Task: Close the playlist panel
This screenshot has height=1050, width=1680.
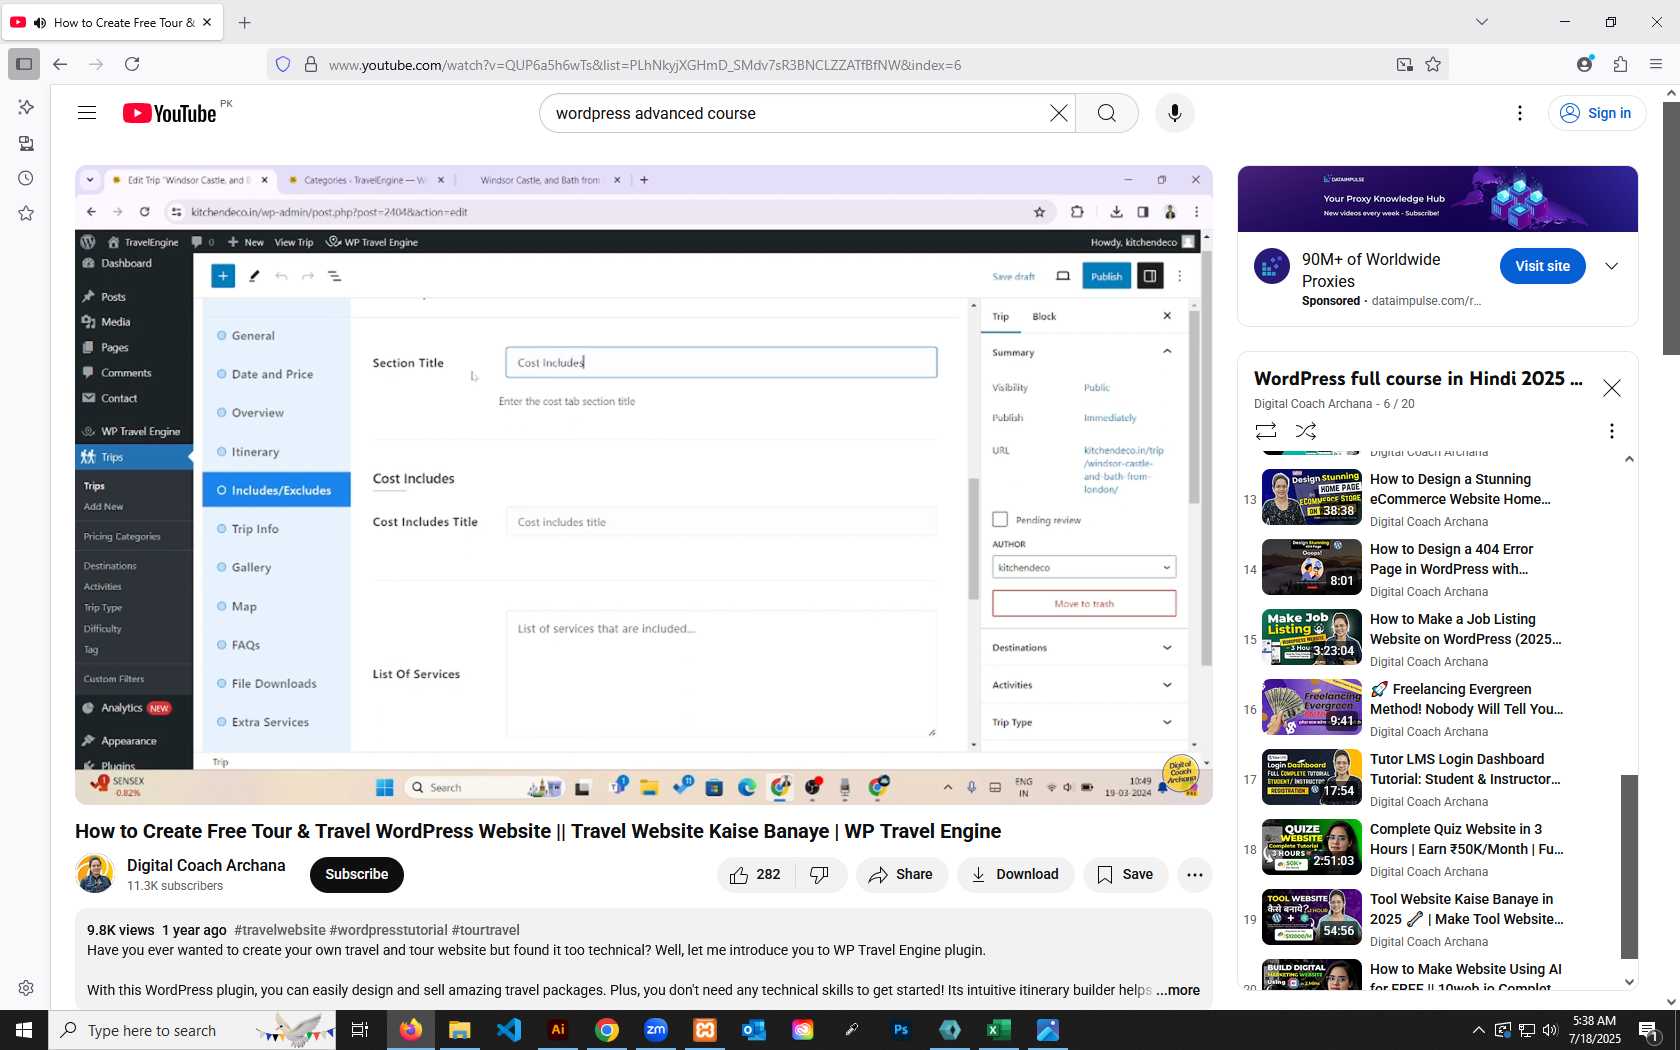Action: point(1612,388)
